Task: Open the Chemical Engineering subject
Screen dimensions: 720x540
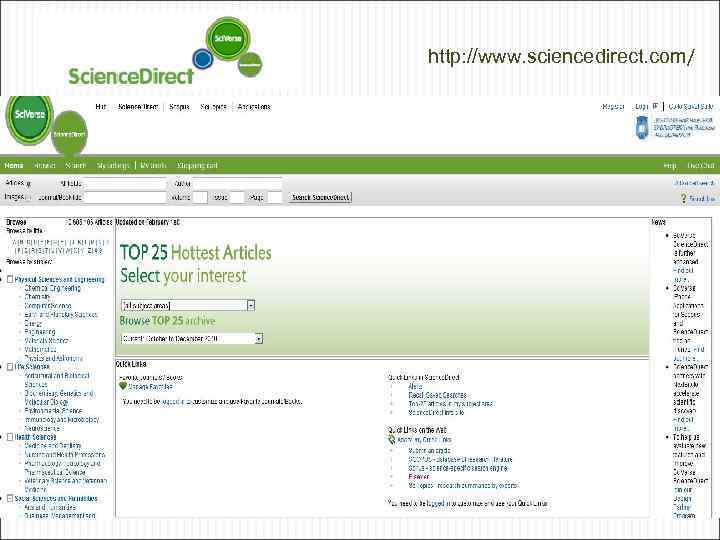Action: [52, 288]
